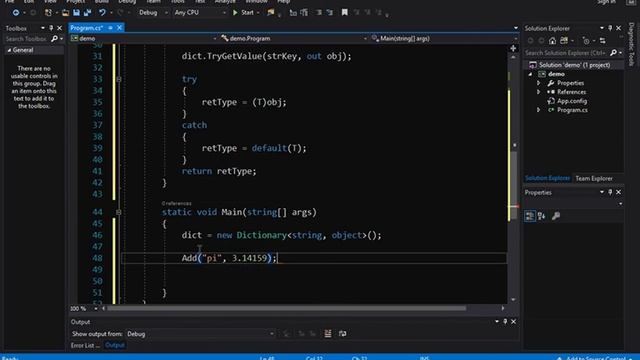Click the decrease indent toolbar icon
Screen dimensions: 640x360
[x=319, y=13]
